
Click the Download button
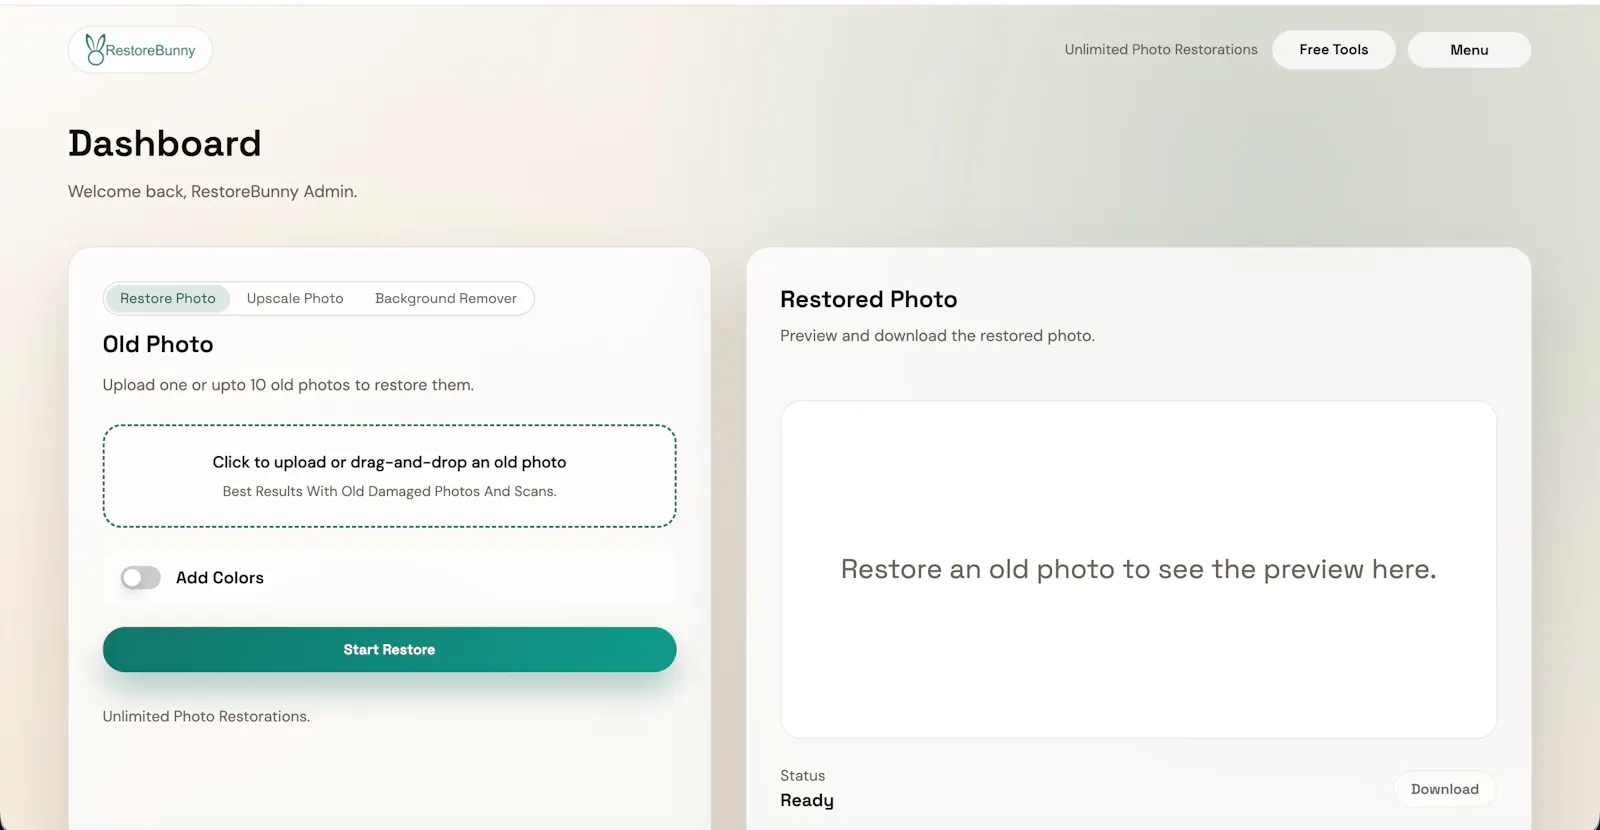click(1444, 789)
